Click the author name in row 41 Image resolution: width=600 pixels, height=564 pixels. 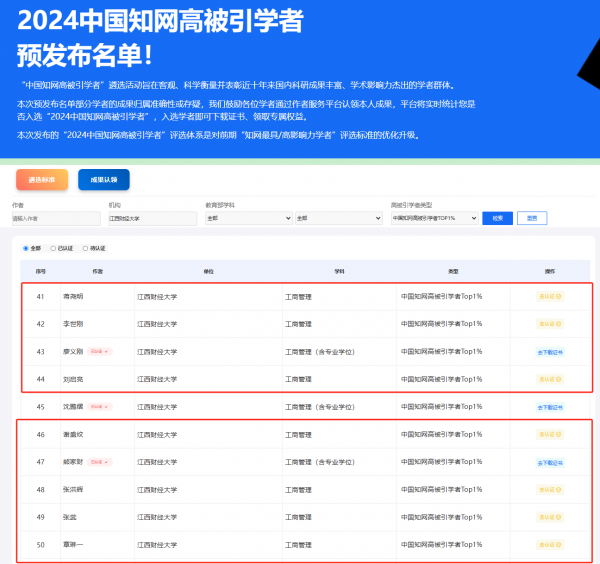click(73, 296)
